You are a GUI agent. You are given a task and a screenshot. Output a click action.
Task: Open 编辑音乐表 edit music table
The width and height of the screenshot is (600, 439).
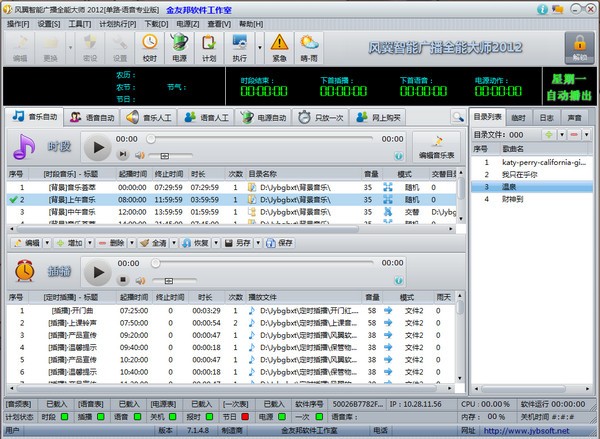point(436,147)
